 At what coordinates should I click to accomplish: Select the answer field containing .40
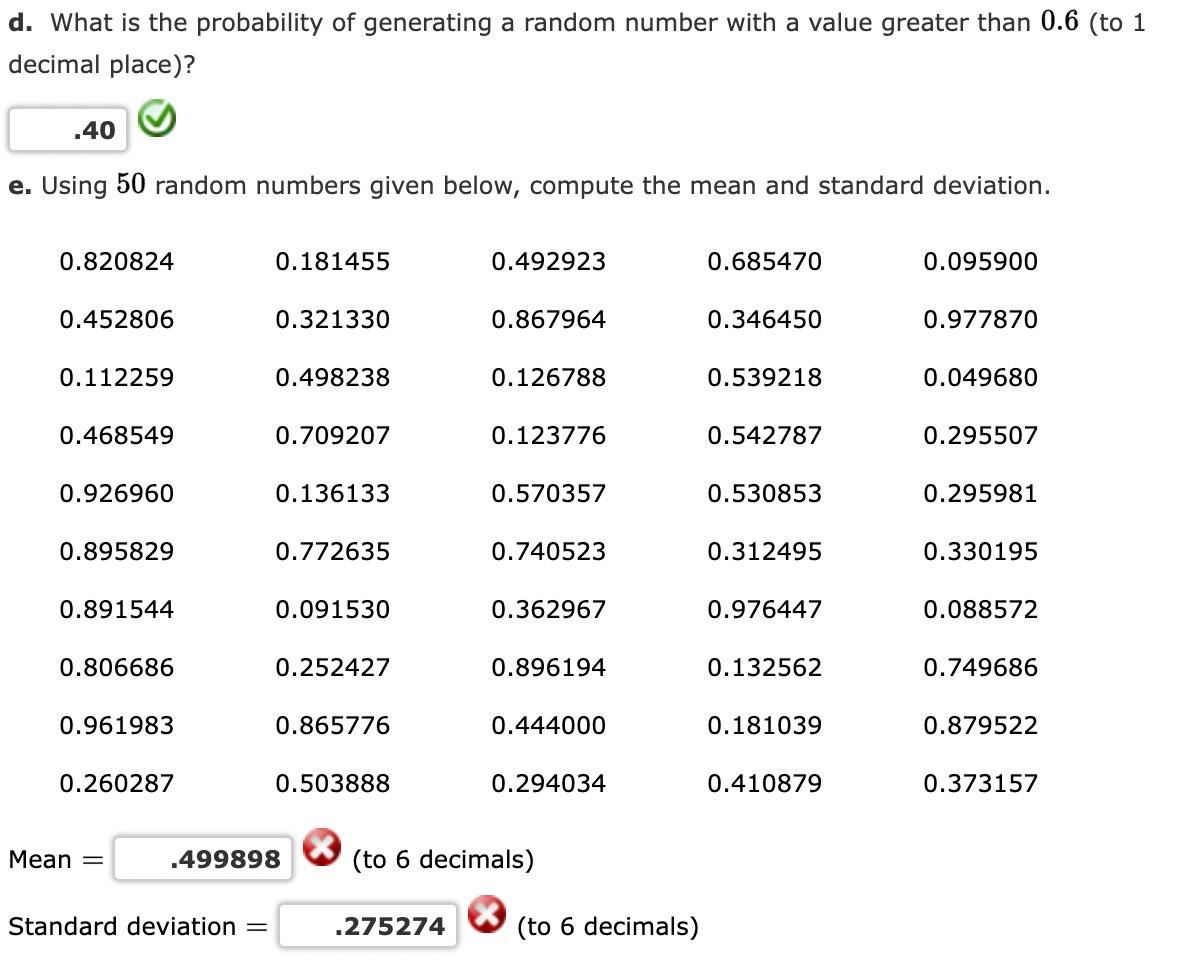click(x=66, y=128)
